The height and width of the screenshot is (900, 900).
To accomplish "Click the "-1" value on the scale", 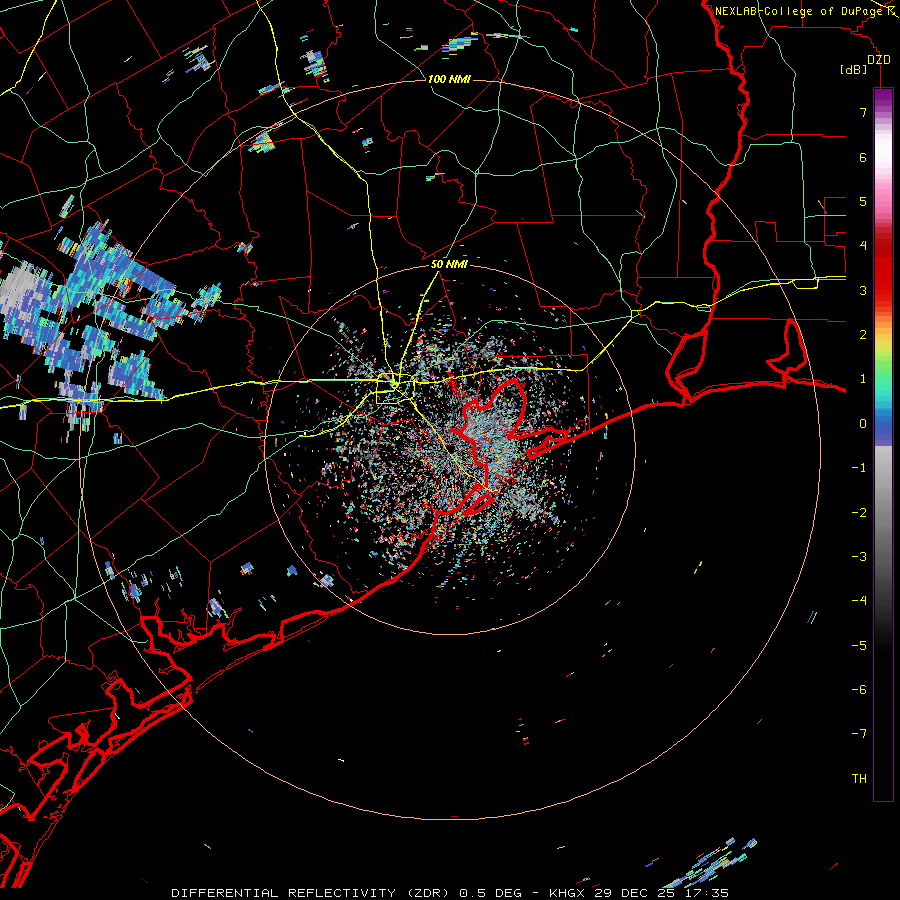I will pyautogui.click(x=859, y=468).
